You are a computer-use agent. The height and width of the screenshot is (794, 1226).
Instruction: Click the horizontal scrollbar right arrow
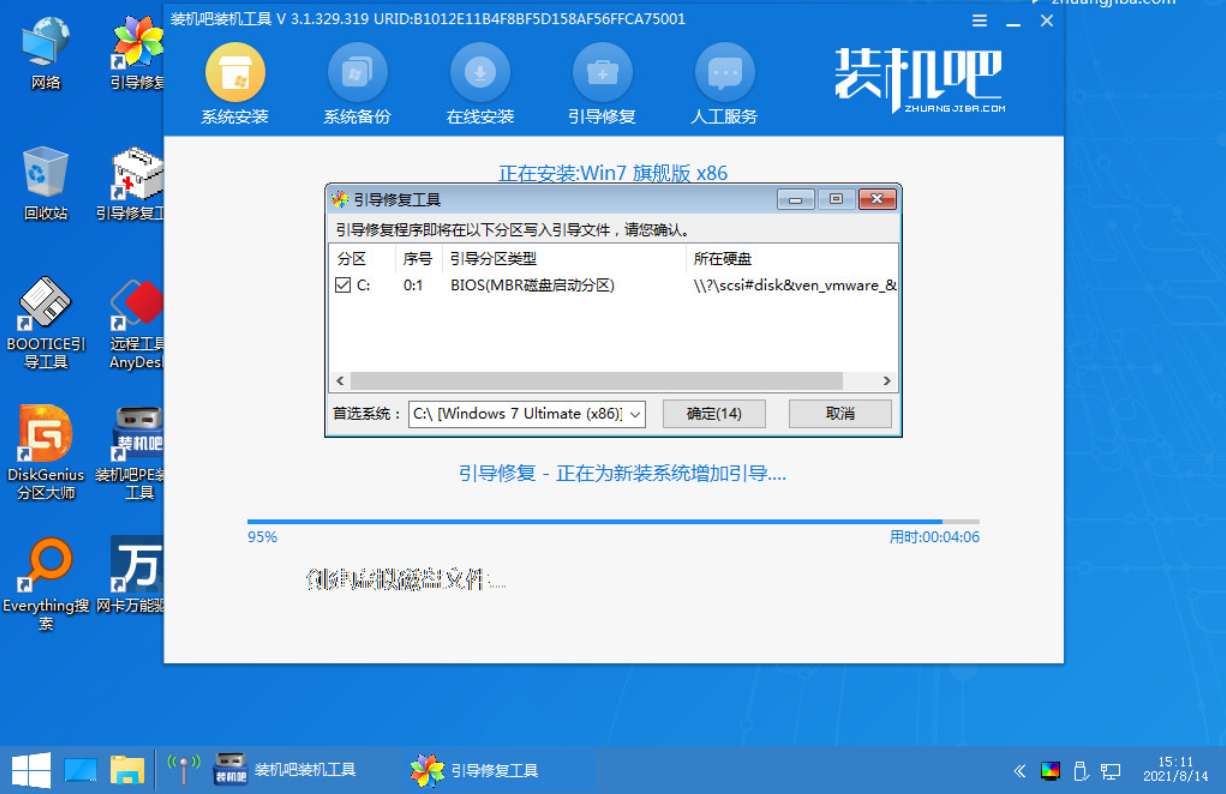click(x=886, y=381)
